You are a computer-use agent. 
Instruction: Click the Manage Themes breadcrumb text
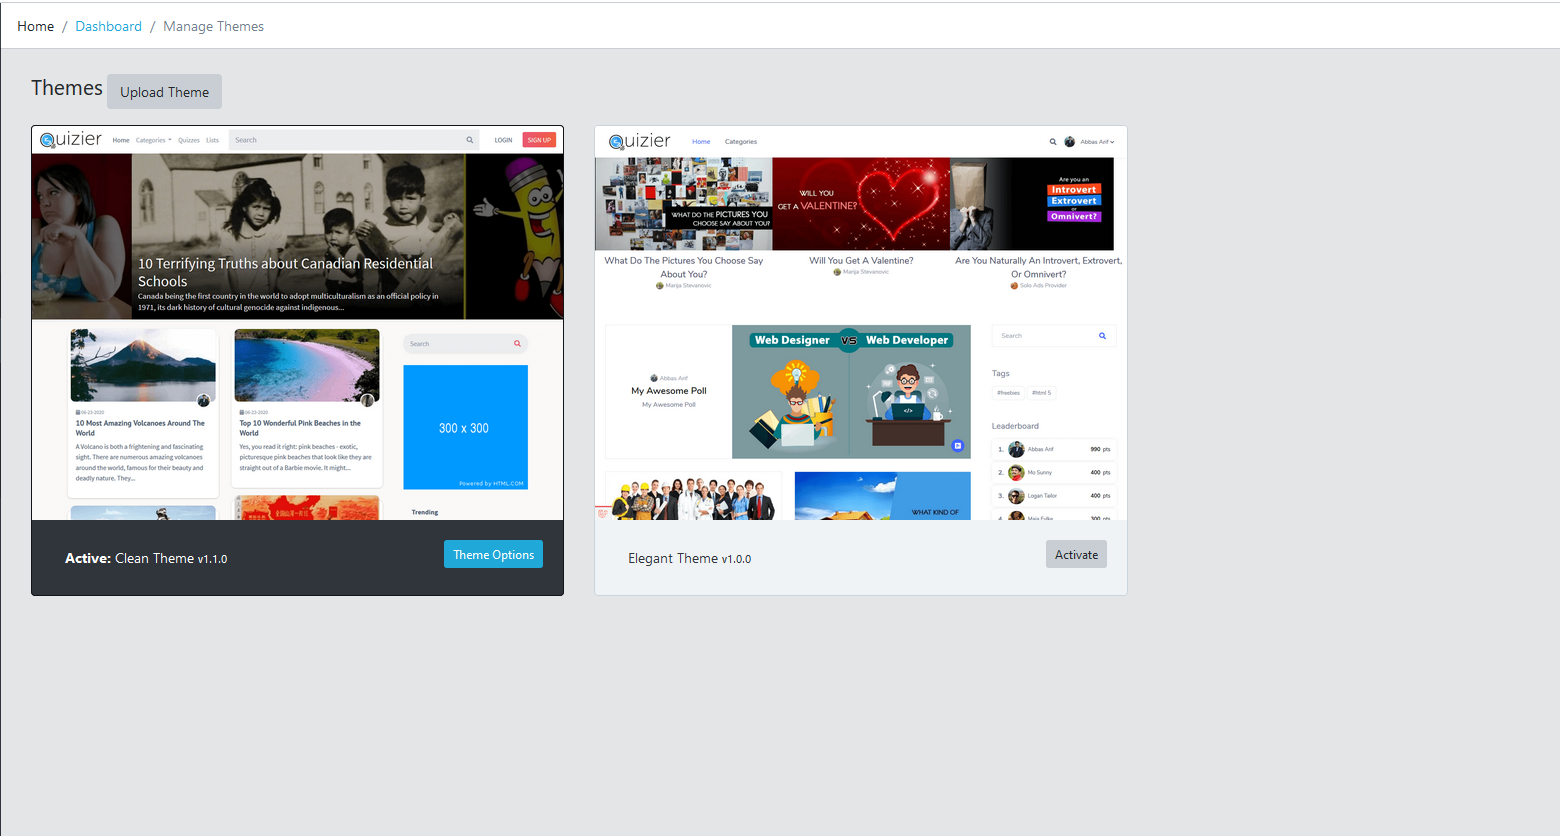213,26
